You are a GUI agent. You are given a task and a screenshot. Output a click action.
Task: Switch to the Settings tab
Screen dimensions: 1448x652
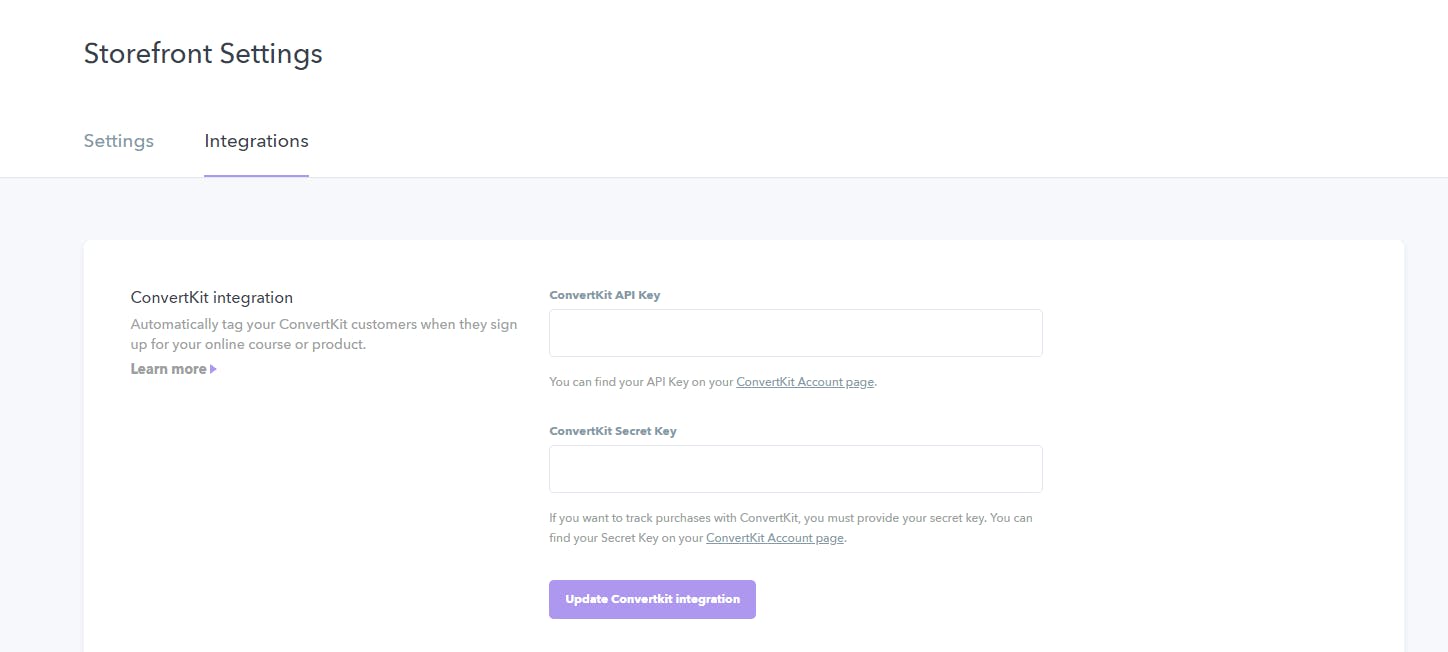point(118,141)
